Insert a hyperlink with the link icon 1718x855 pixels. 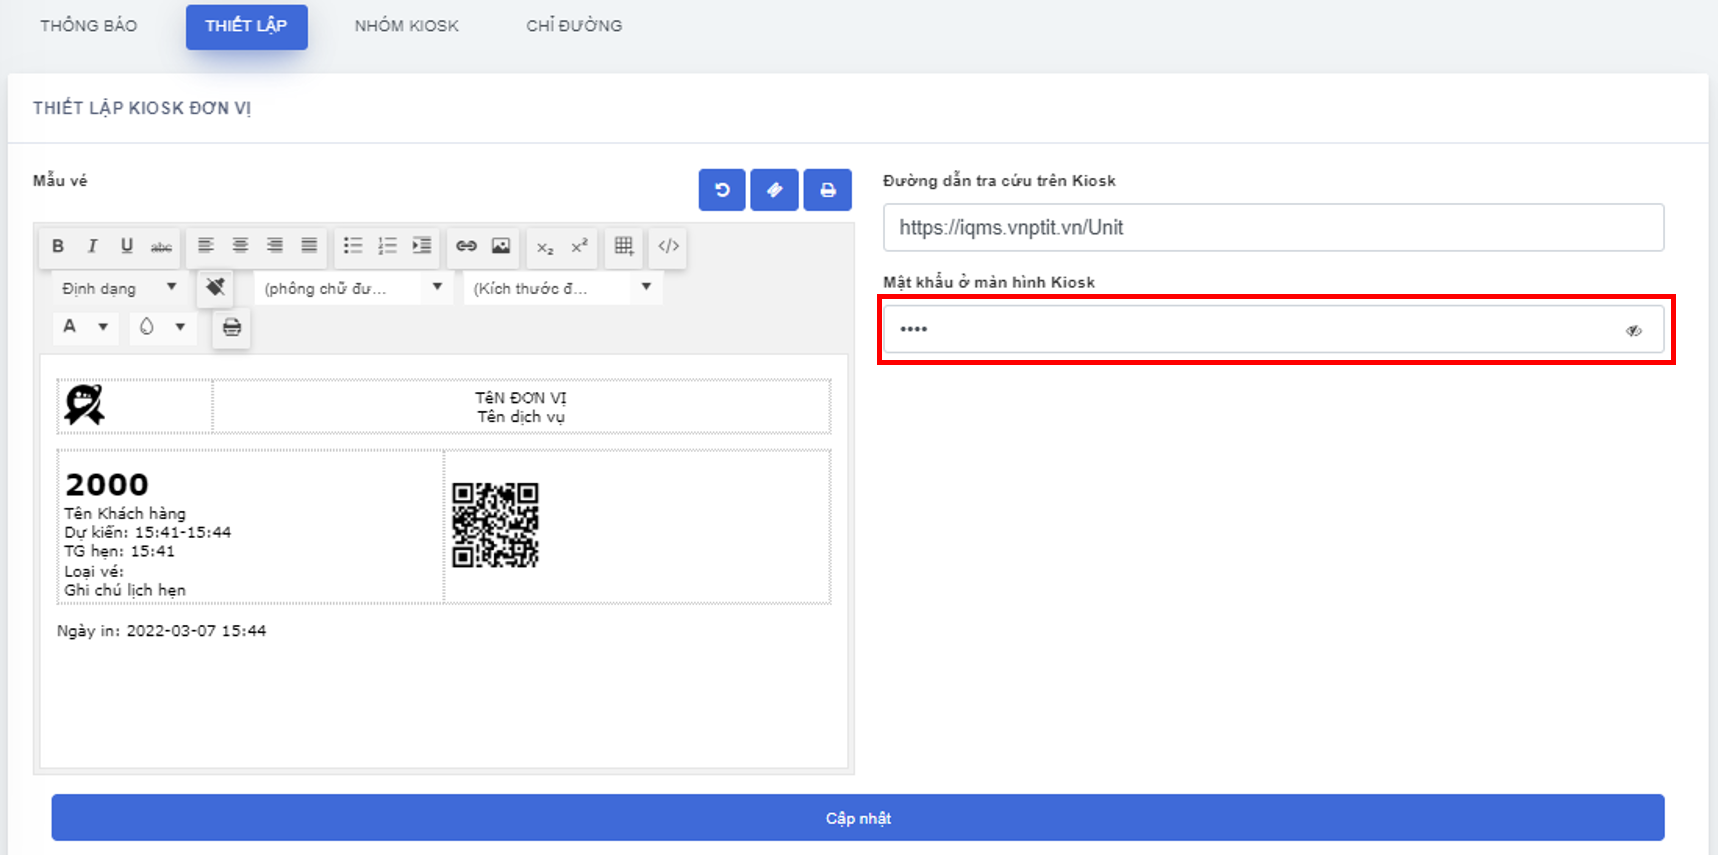click(x=466, y=246)
